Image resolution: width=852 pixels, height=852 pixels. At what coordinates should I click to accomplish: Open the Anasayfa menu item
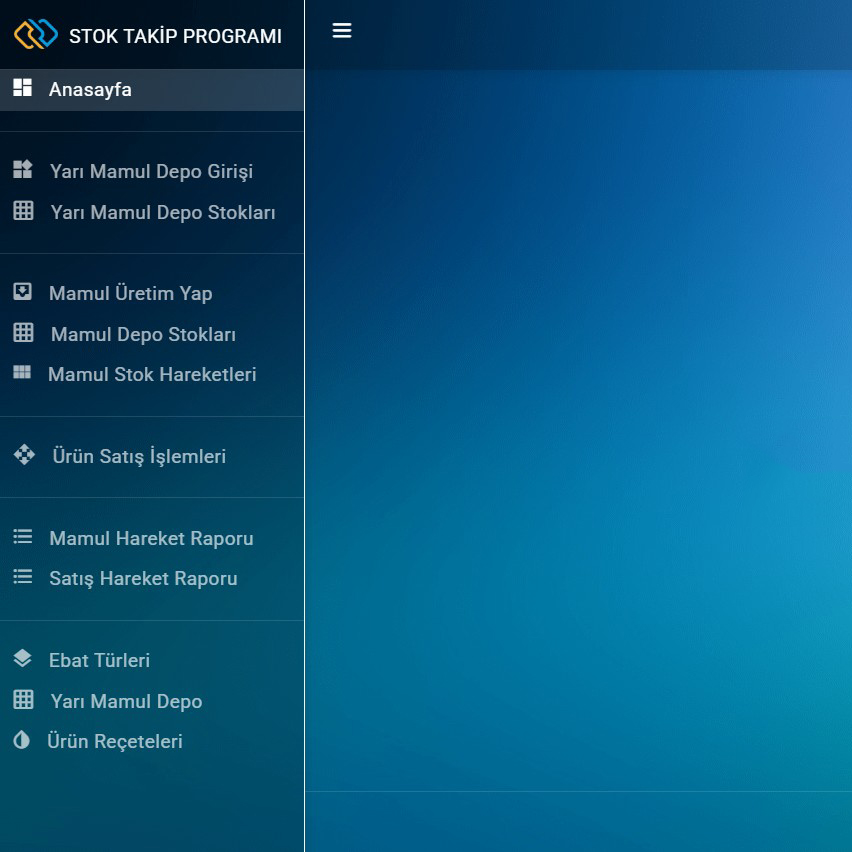152,90
